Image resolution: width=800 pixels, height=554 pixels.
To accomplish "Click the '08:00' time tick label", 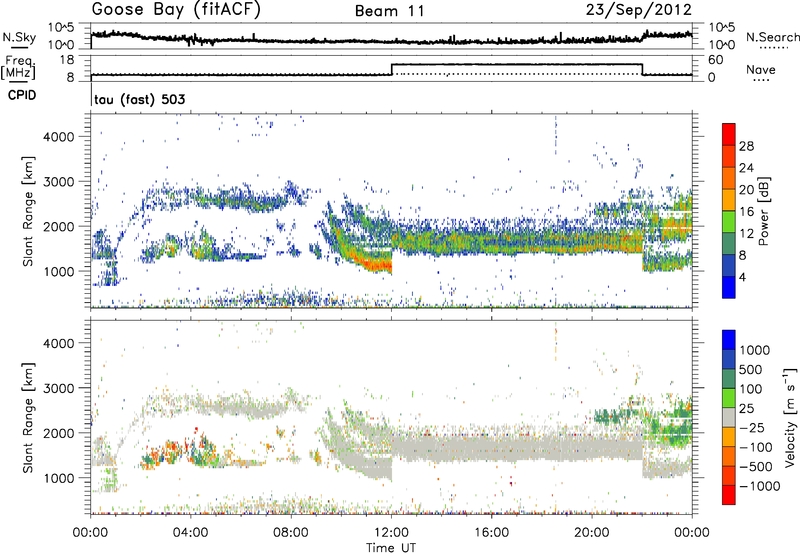I will (x=291, y=533).
